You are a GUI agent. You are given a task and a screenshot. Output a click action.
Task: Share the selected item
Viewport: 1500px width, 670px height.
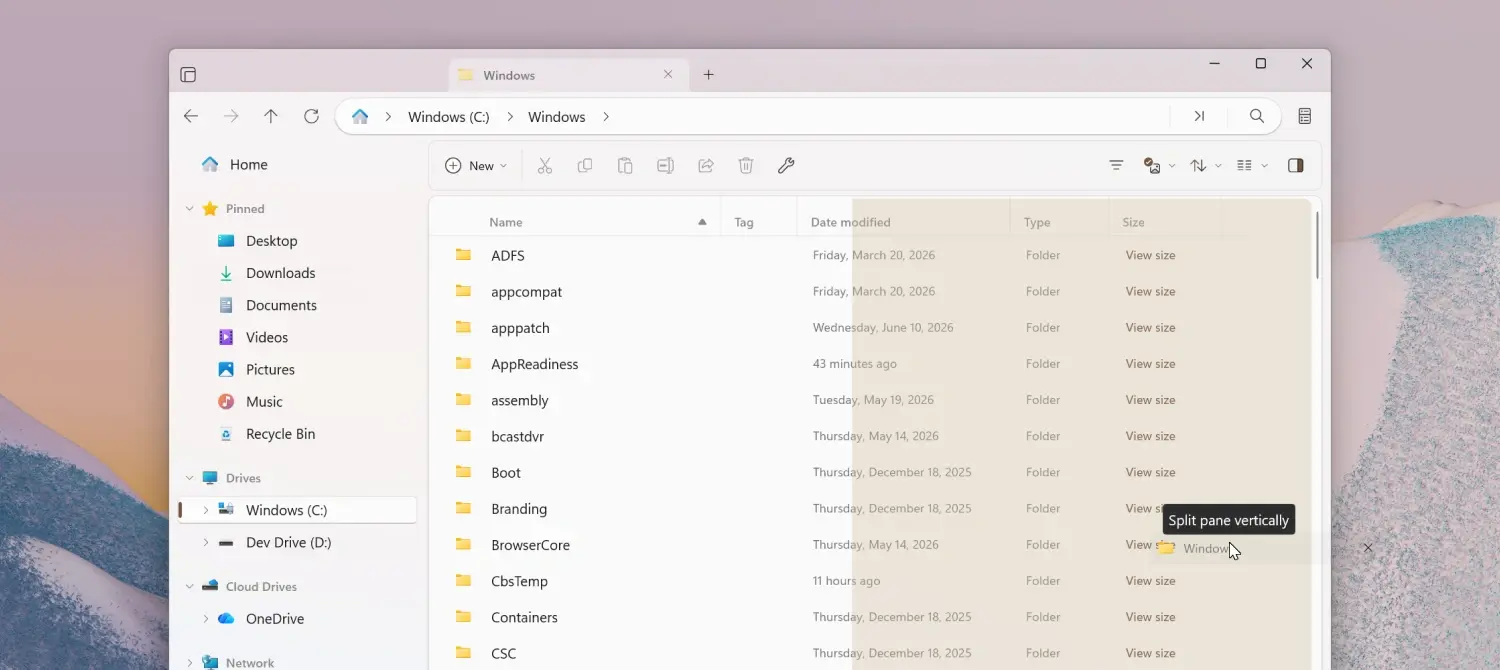(x=706, y=165)
